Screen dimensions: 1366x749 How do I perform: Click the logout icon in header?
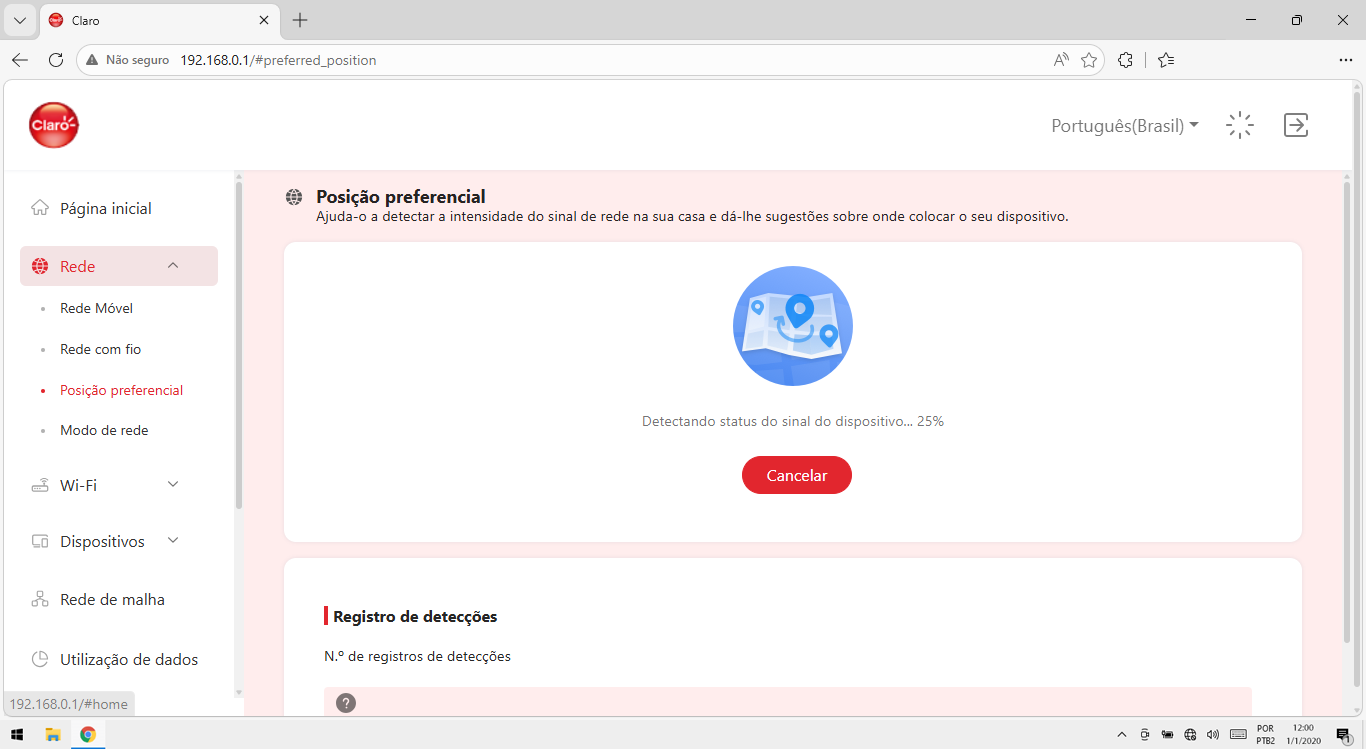[1296, 125]
